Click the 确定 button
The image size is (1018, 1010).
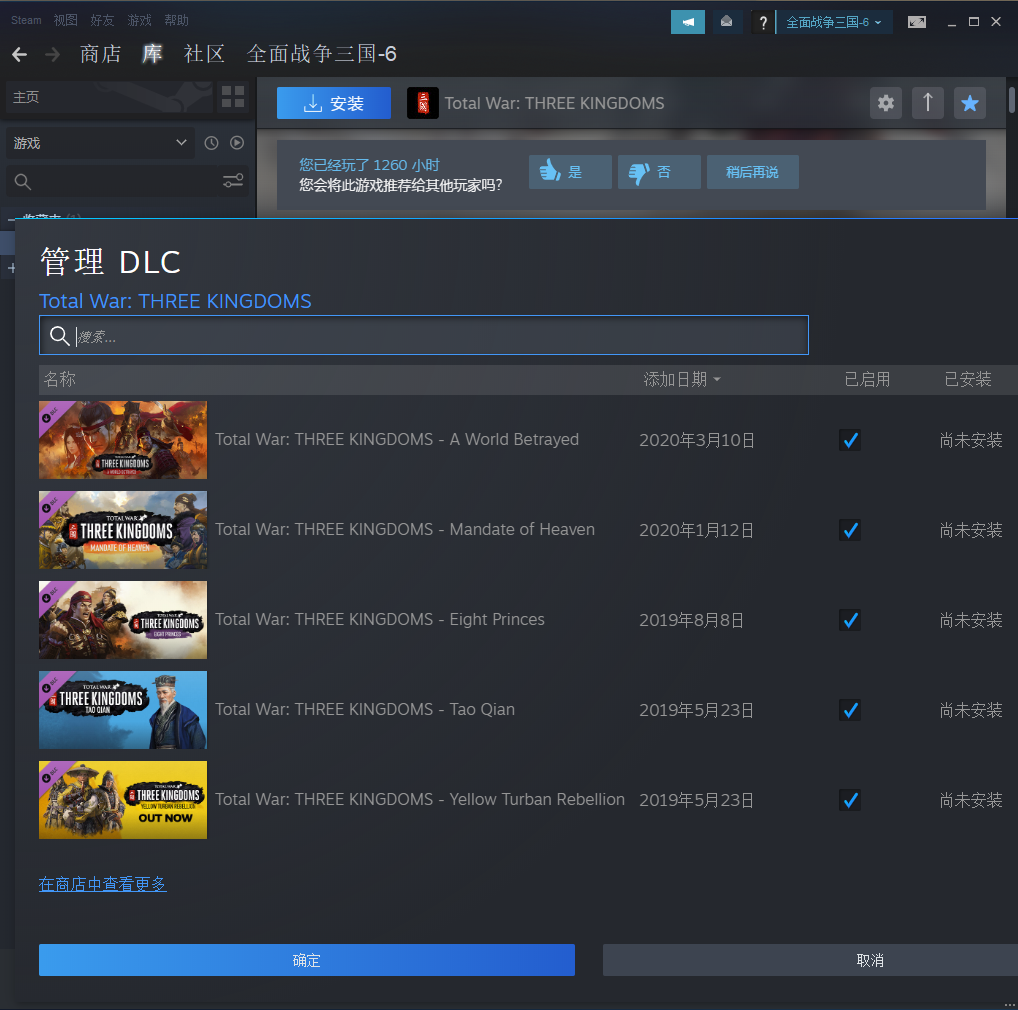pos(307,960)
